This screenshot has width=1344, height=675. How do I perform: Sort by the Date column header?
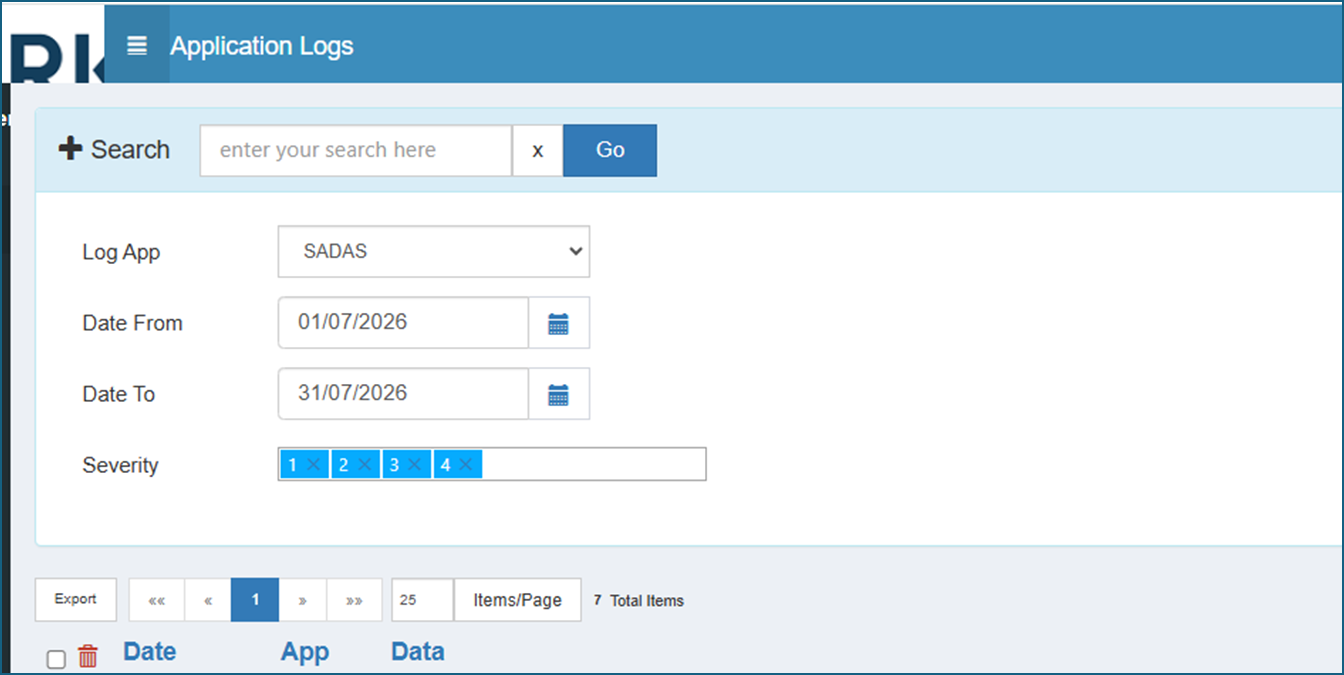tap(150, 652)
